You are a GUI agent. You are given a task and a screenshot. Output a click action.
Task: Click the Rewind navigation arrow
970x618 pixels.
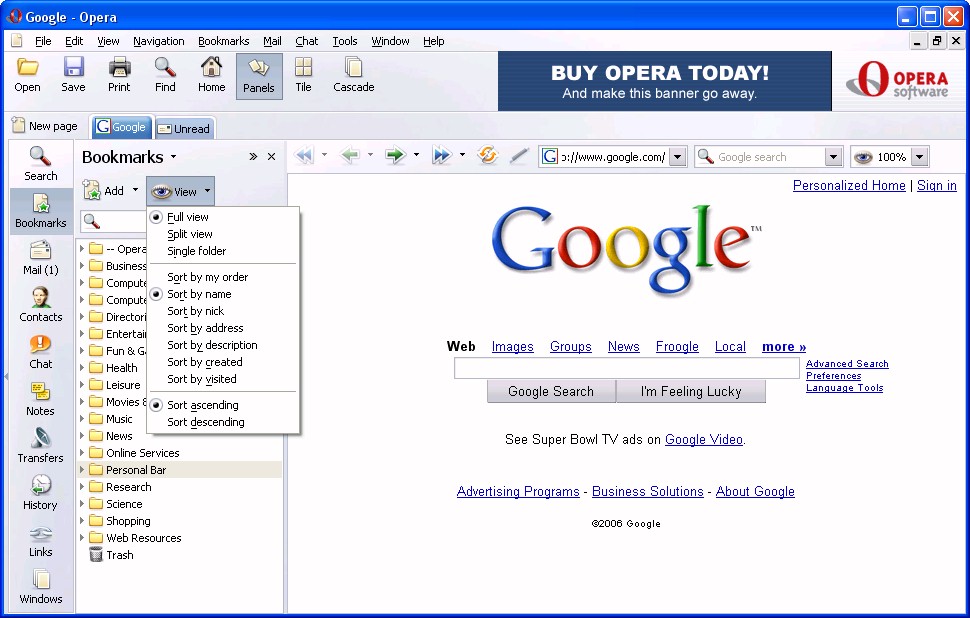pos(304,155)
